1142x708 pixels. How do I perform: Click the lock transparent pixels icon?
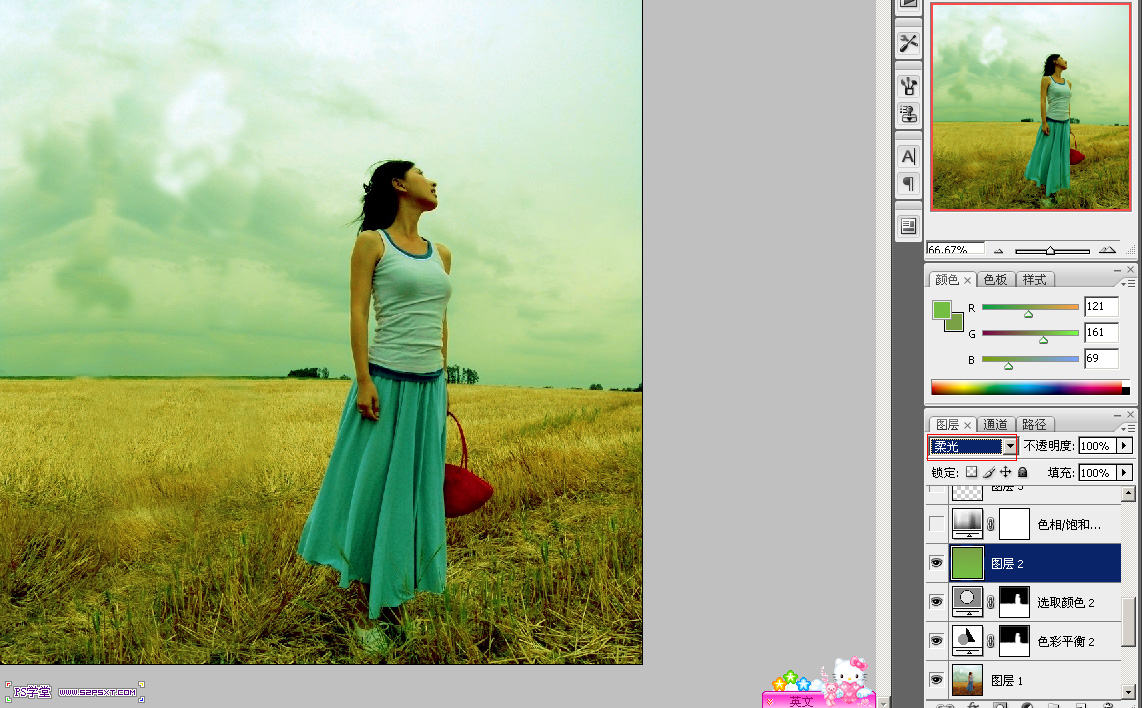coord(972,472)
